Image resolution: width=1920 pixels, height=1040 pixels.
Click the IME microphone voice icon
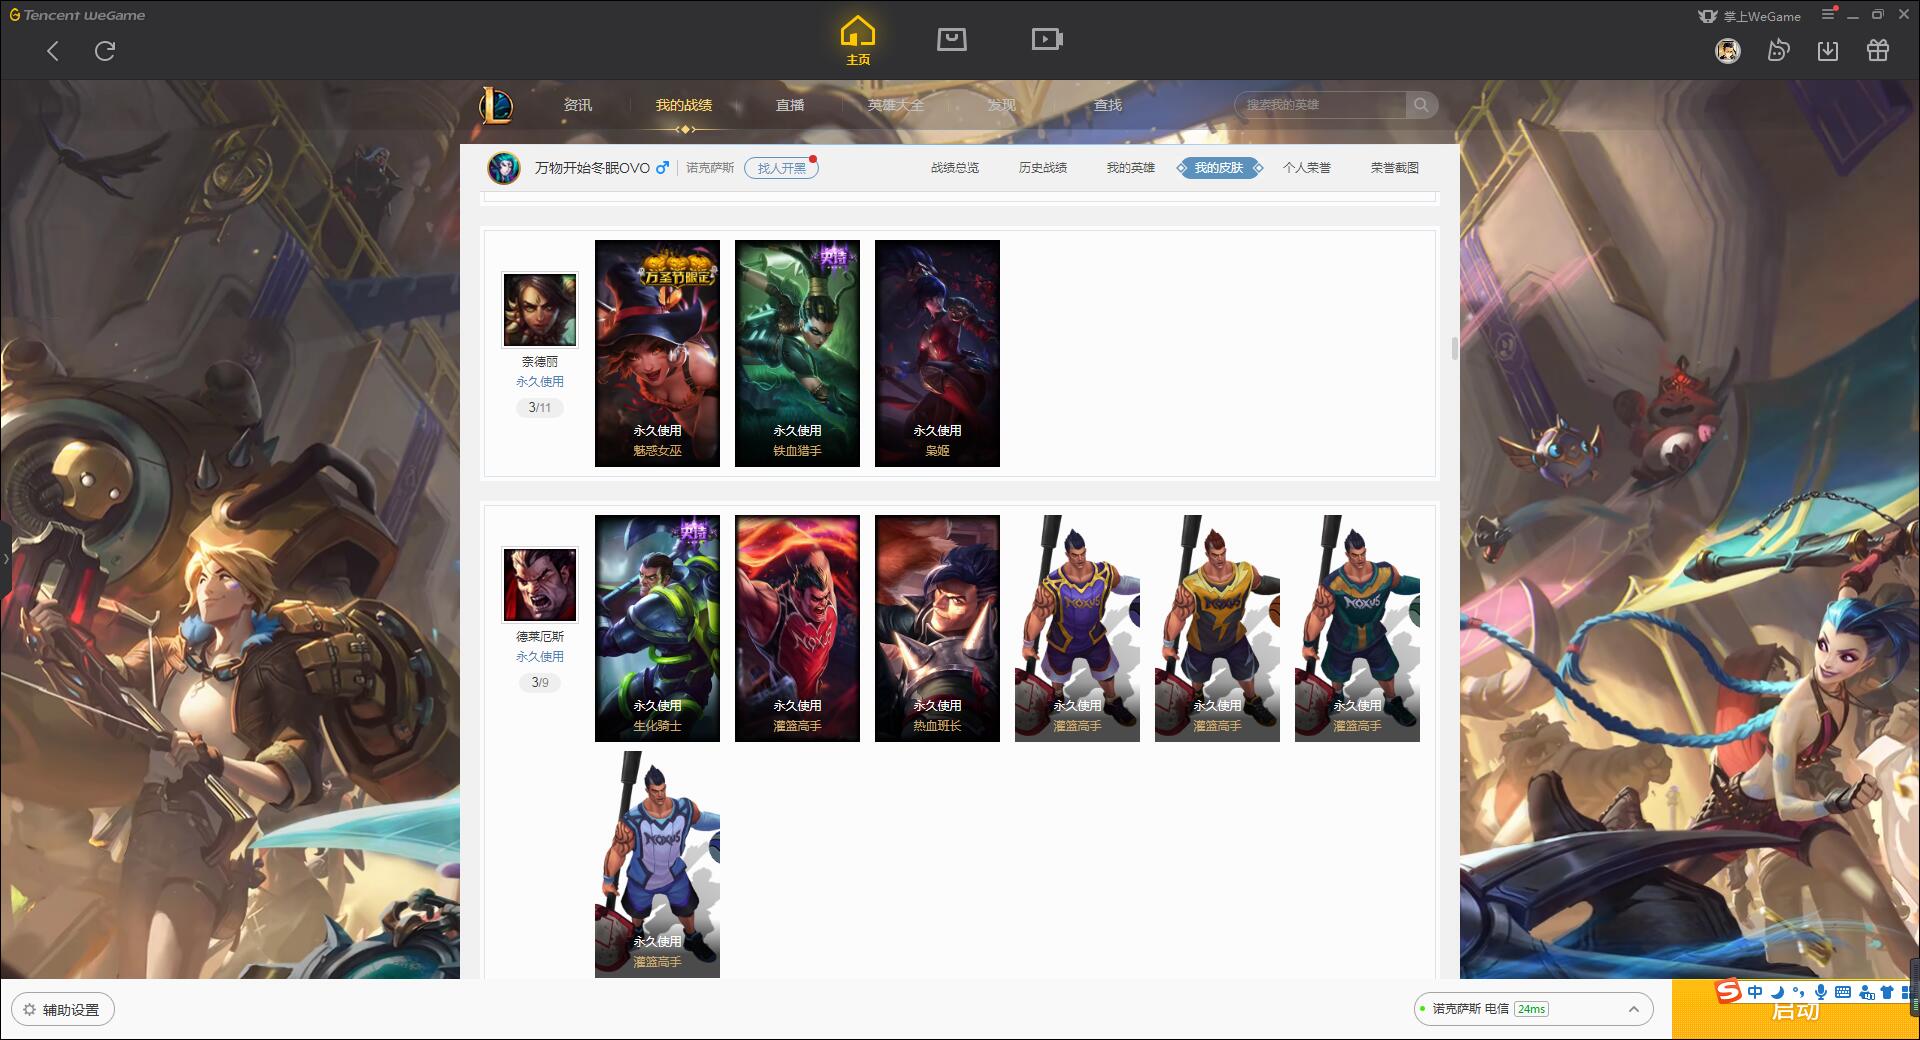pos(1821,992)
